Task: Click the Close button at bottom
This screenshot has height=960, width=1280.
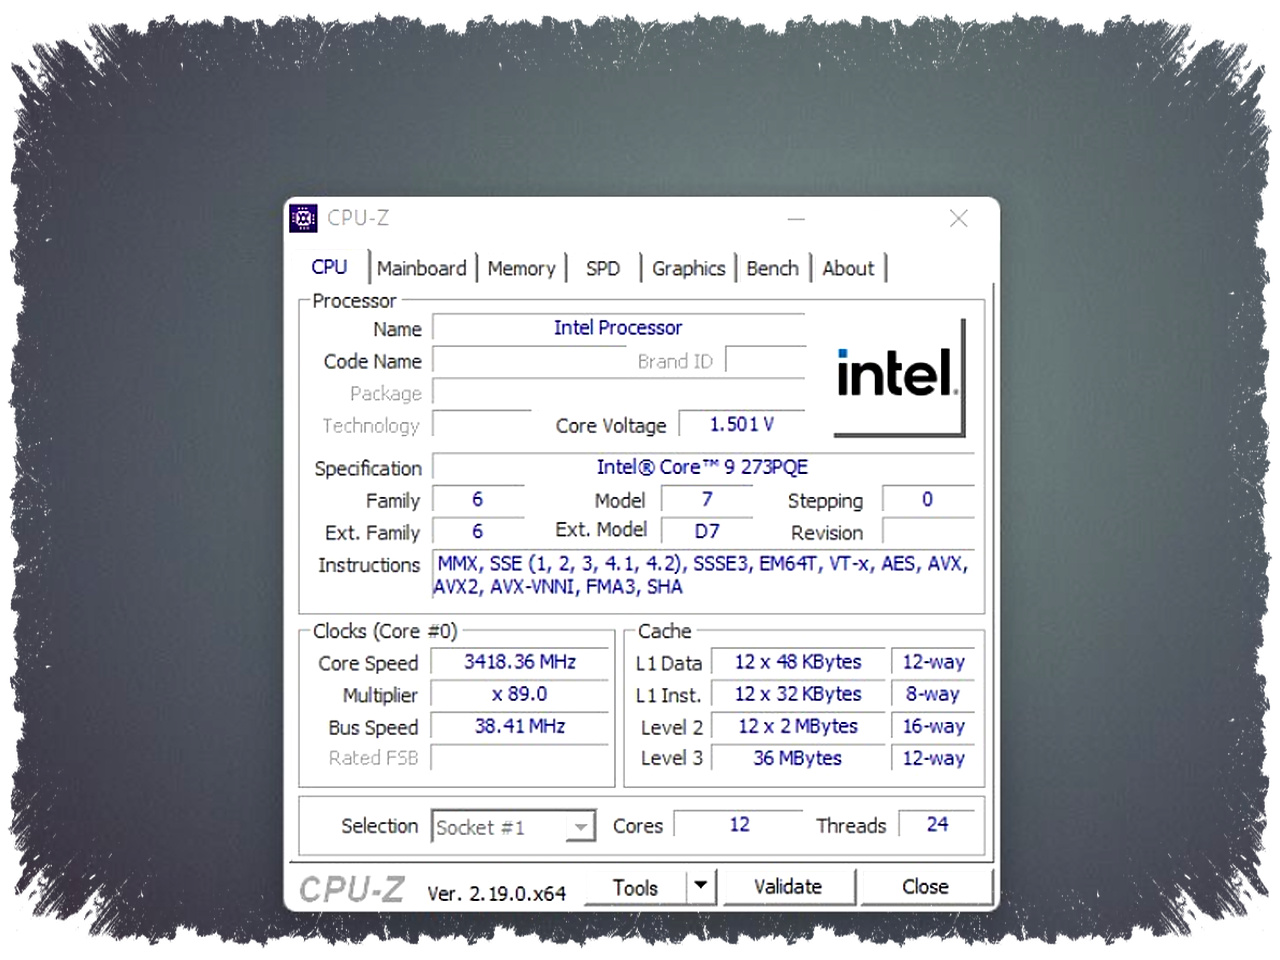Action: (925, 887)
